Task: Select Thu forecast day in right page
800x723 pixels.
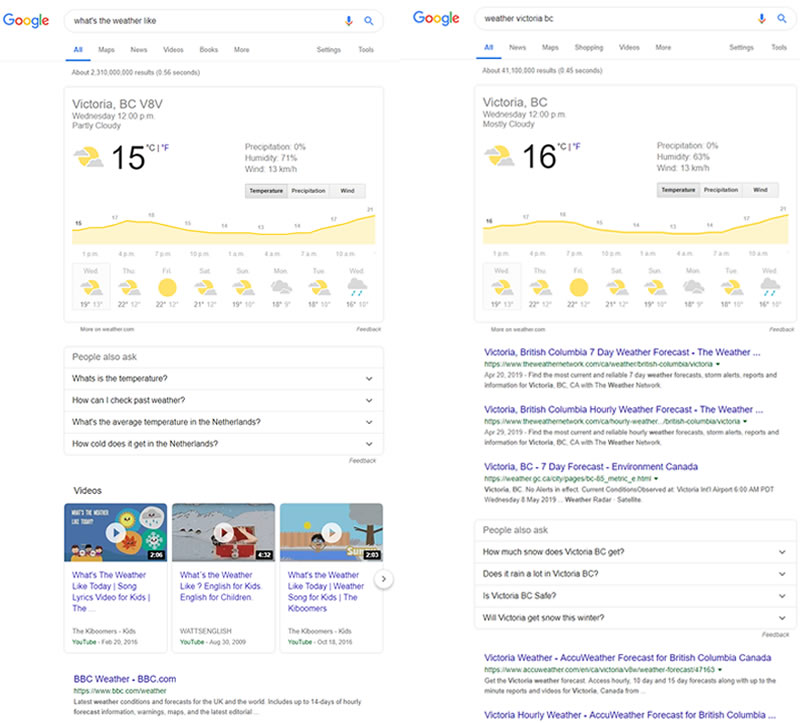Action: coord(540,287)
